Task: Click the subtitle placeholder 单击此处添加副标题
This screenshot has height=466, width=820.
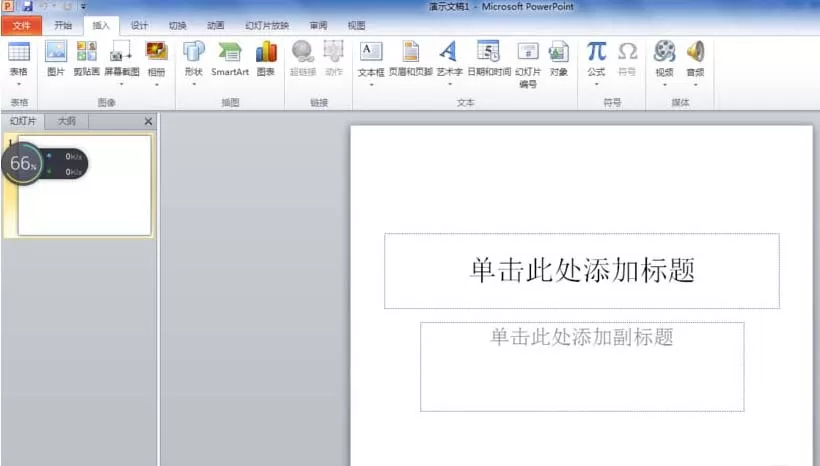Action: pyautogui.click(x=582, y=367)
